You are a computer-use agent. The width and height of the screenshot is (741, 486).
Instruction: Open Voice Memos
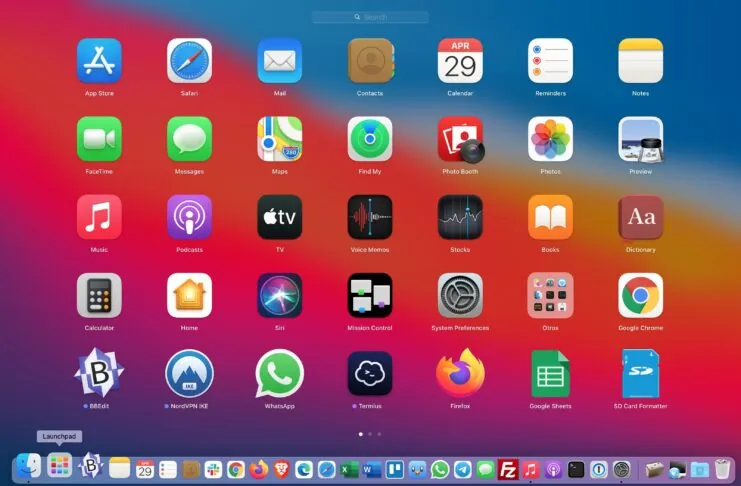pyautogui.click(x=370, y=217)
